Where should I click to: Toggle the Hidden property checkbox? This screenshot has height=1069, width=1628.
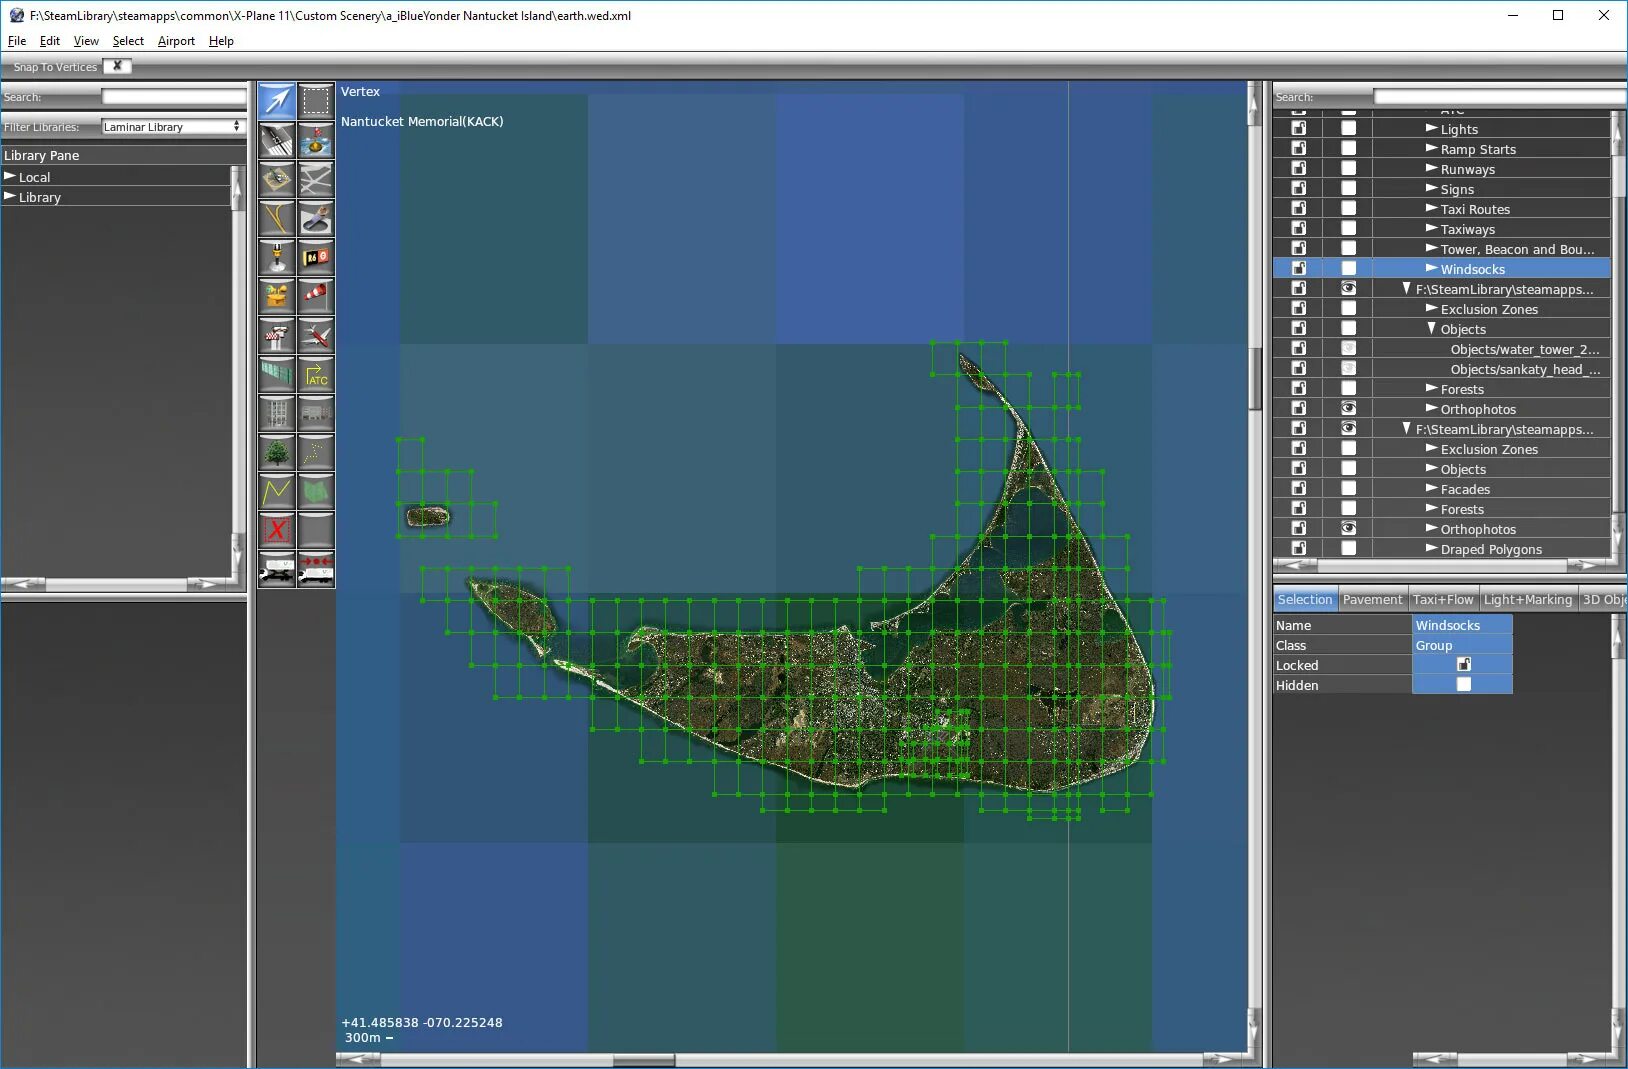click(x=1464, y=684)
